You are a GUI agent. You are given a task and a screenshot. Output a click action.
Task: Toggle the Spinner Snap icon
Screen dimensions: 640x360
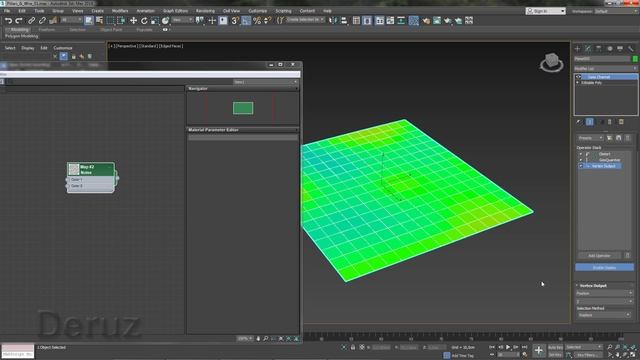click(x=268, y=20)
